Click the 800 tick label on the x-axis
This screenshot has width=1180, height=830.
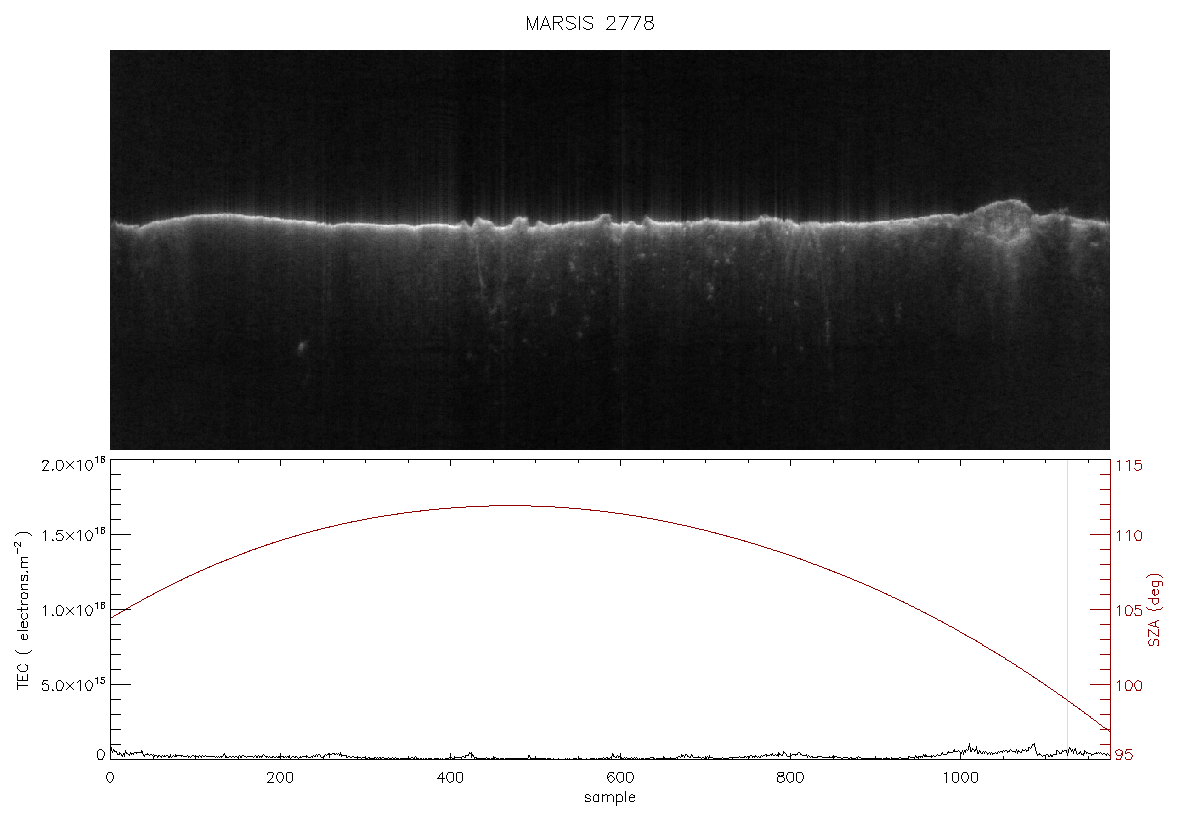[790, 778]
